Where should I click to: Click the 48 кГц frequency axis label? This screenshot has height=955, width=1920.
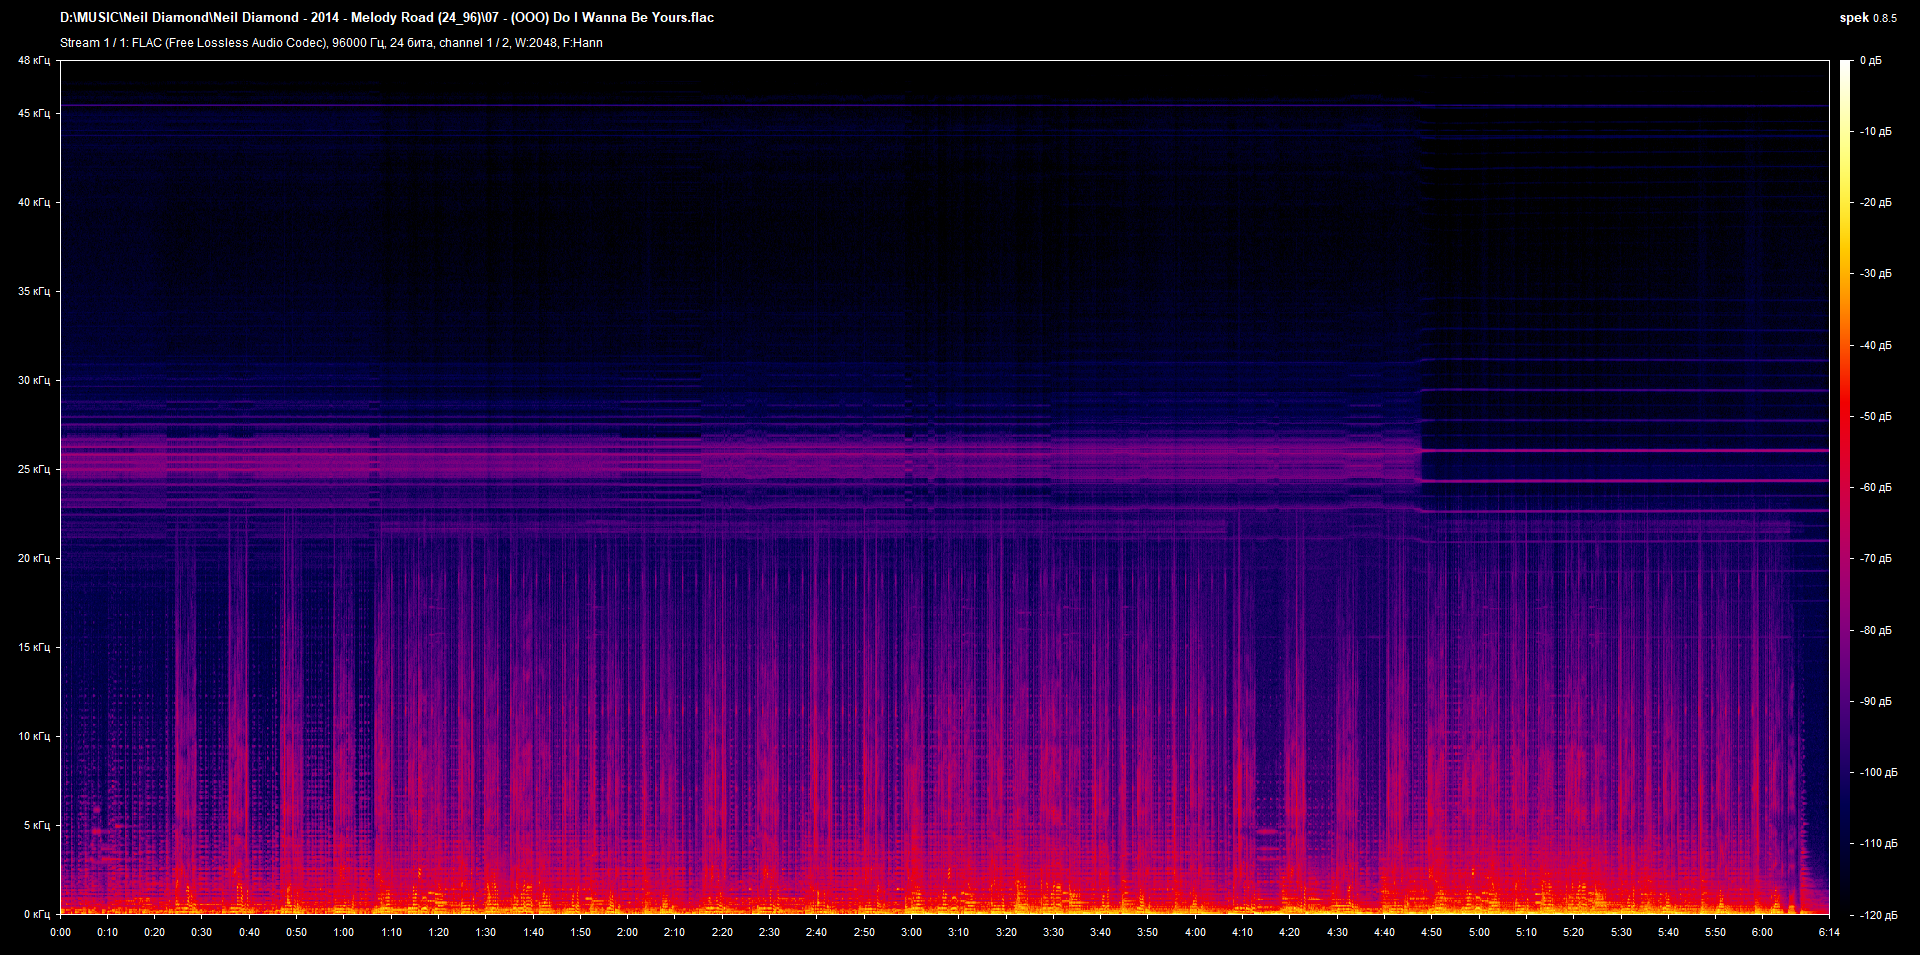33,60
